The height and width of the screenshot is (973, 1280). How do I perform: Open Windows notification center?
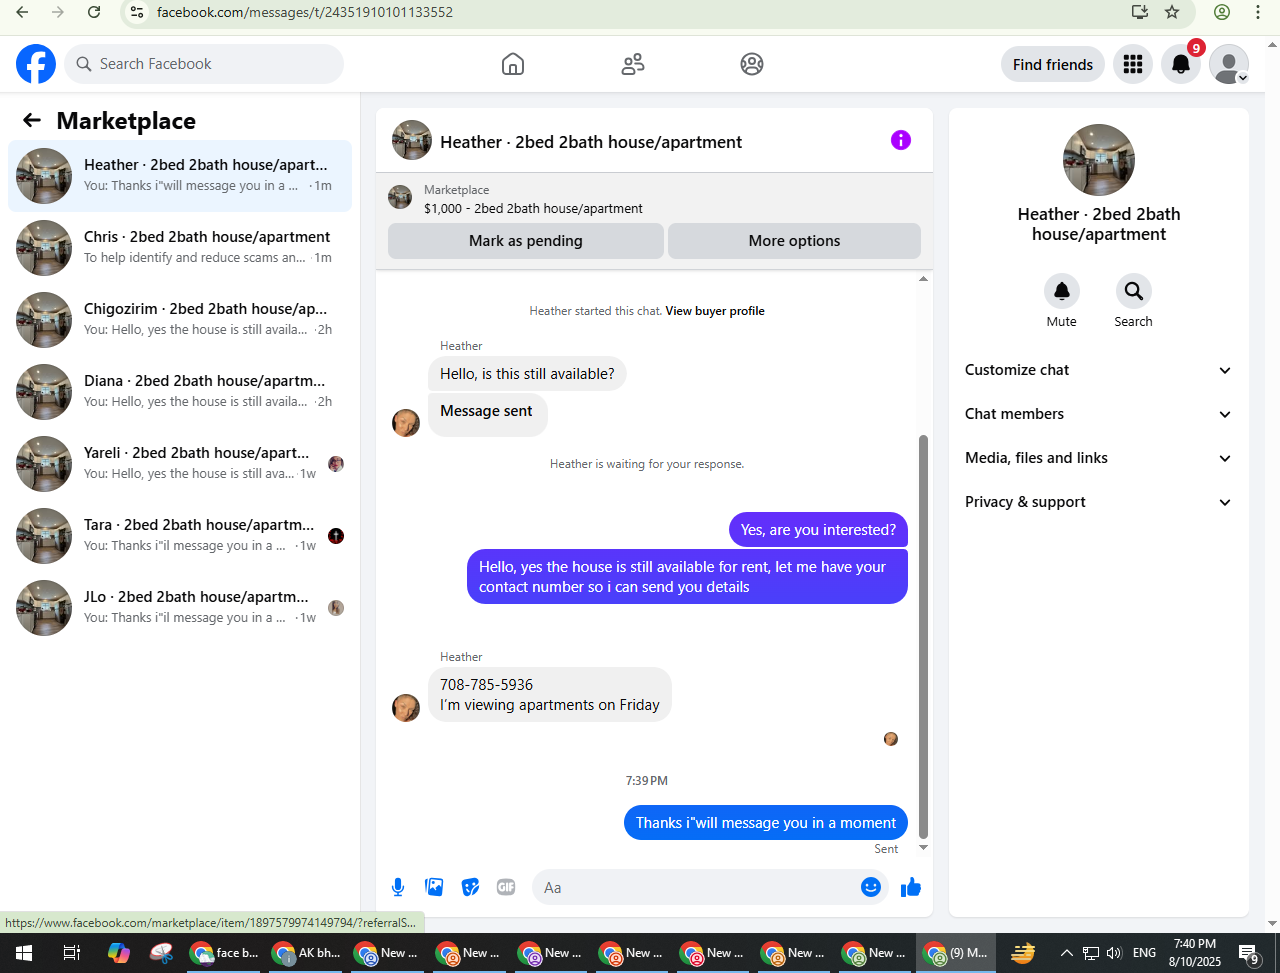[x=1248, y=954]
